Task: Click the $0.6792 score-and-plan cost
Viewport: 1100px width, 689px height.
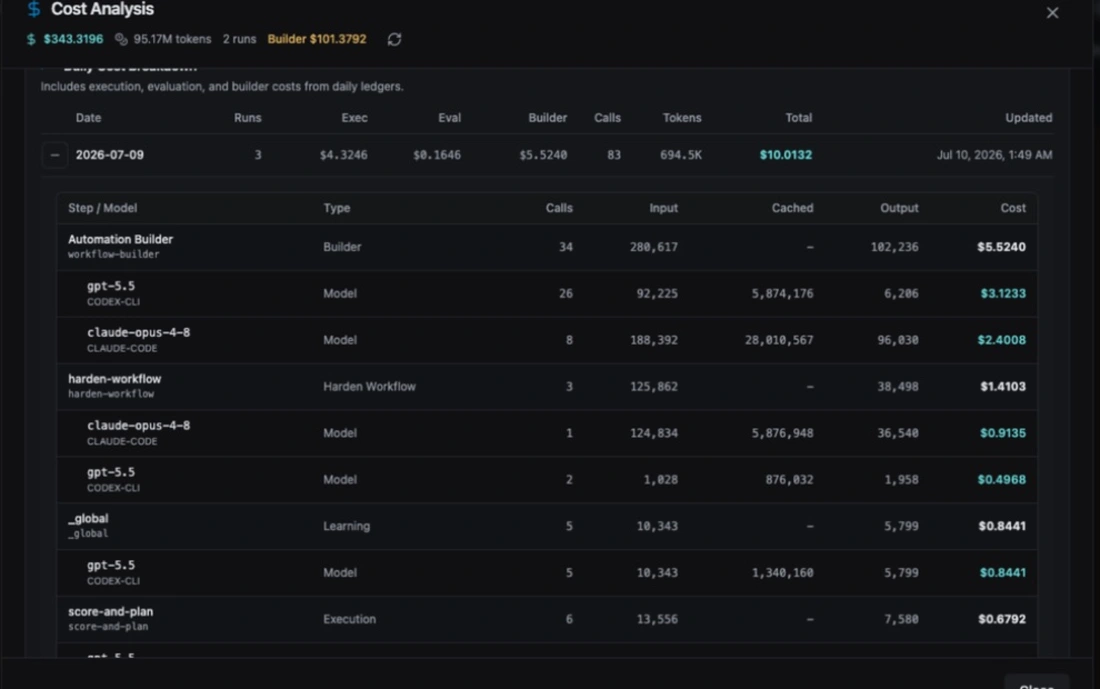Action: pos(1001,620)
